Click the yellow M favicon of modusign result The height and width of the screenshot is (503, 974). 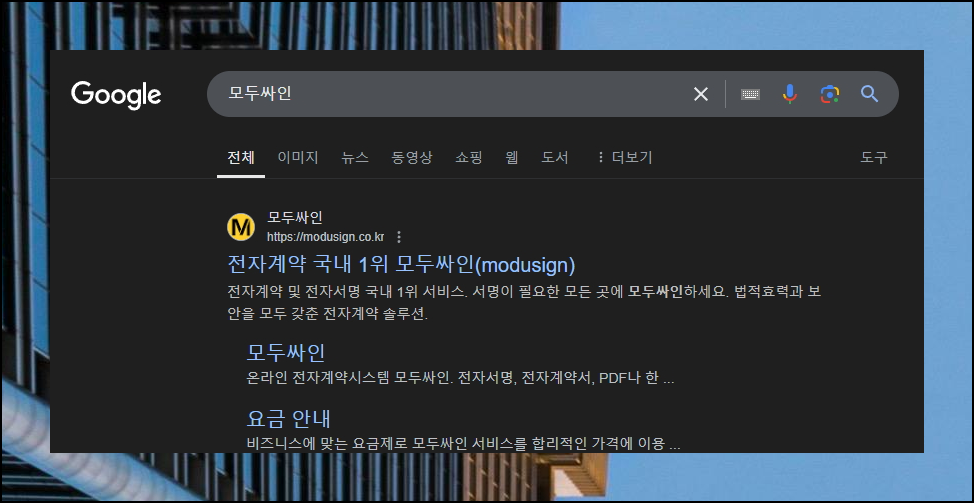[x=241, y=227]
